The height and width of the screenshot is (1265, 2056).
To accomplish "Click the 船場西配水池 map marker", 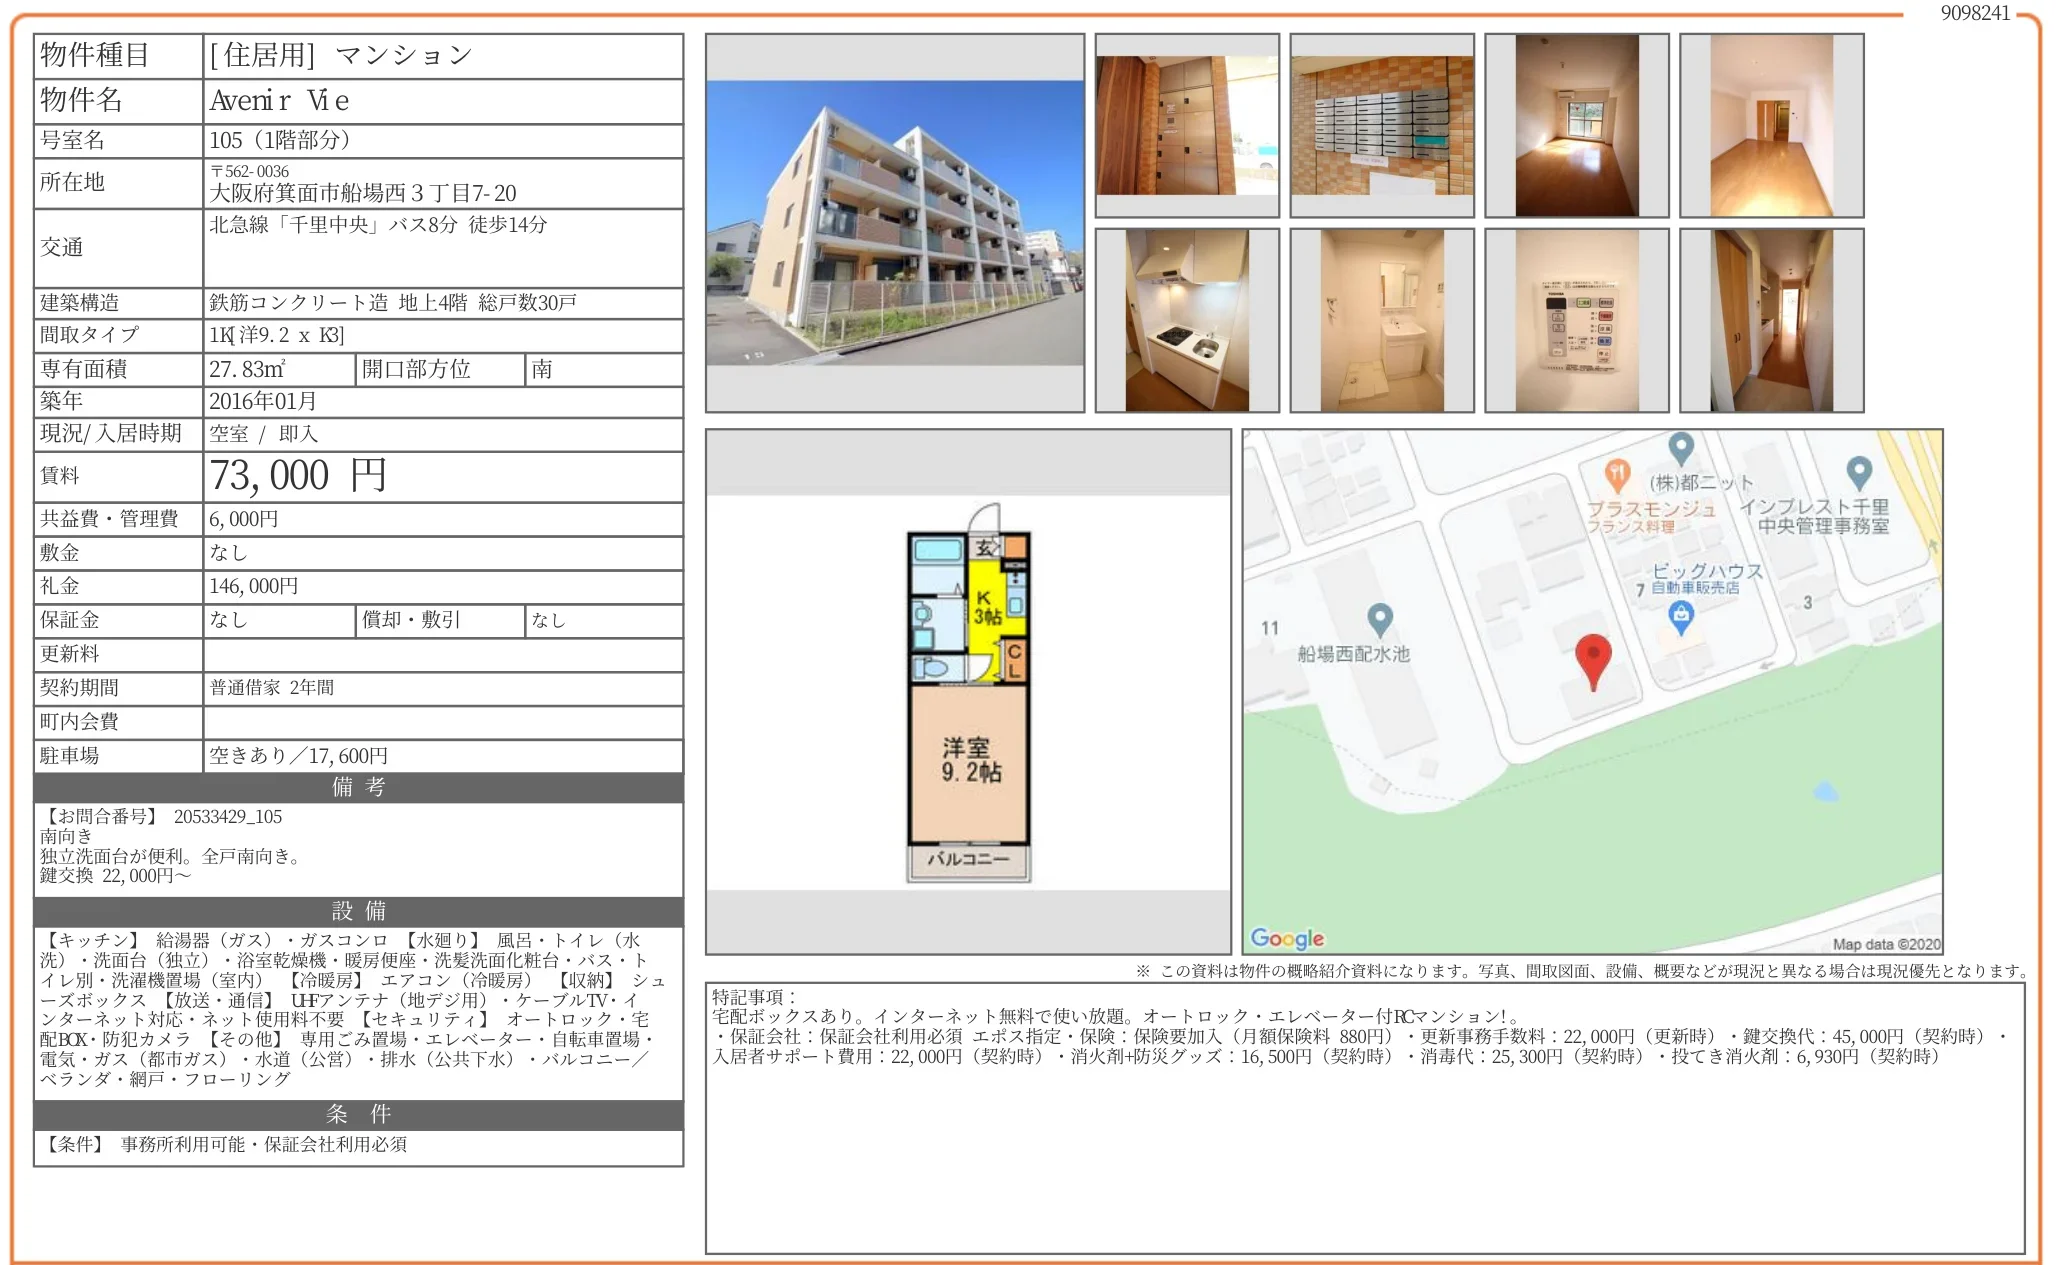I will click(1379, 619).
